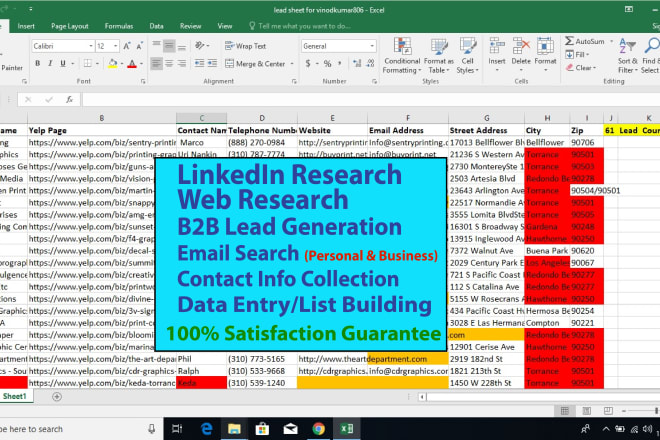Screen dimensions: 660x440
Task: Select the Sheet1 tab
Action: point(14,397)
